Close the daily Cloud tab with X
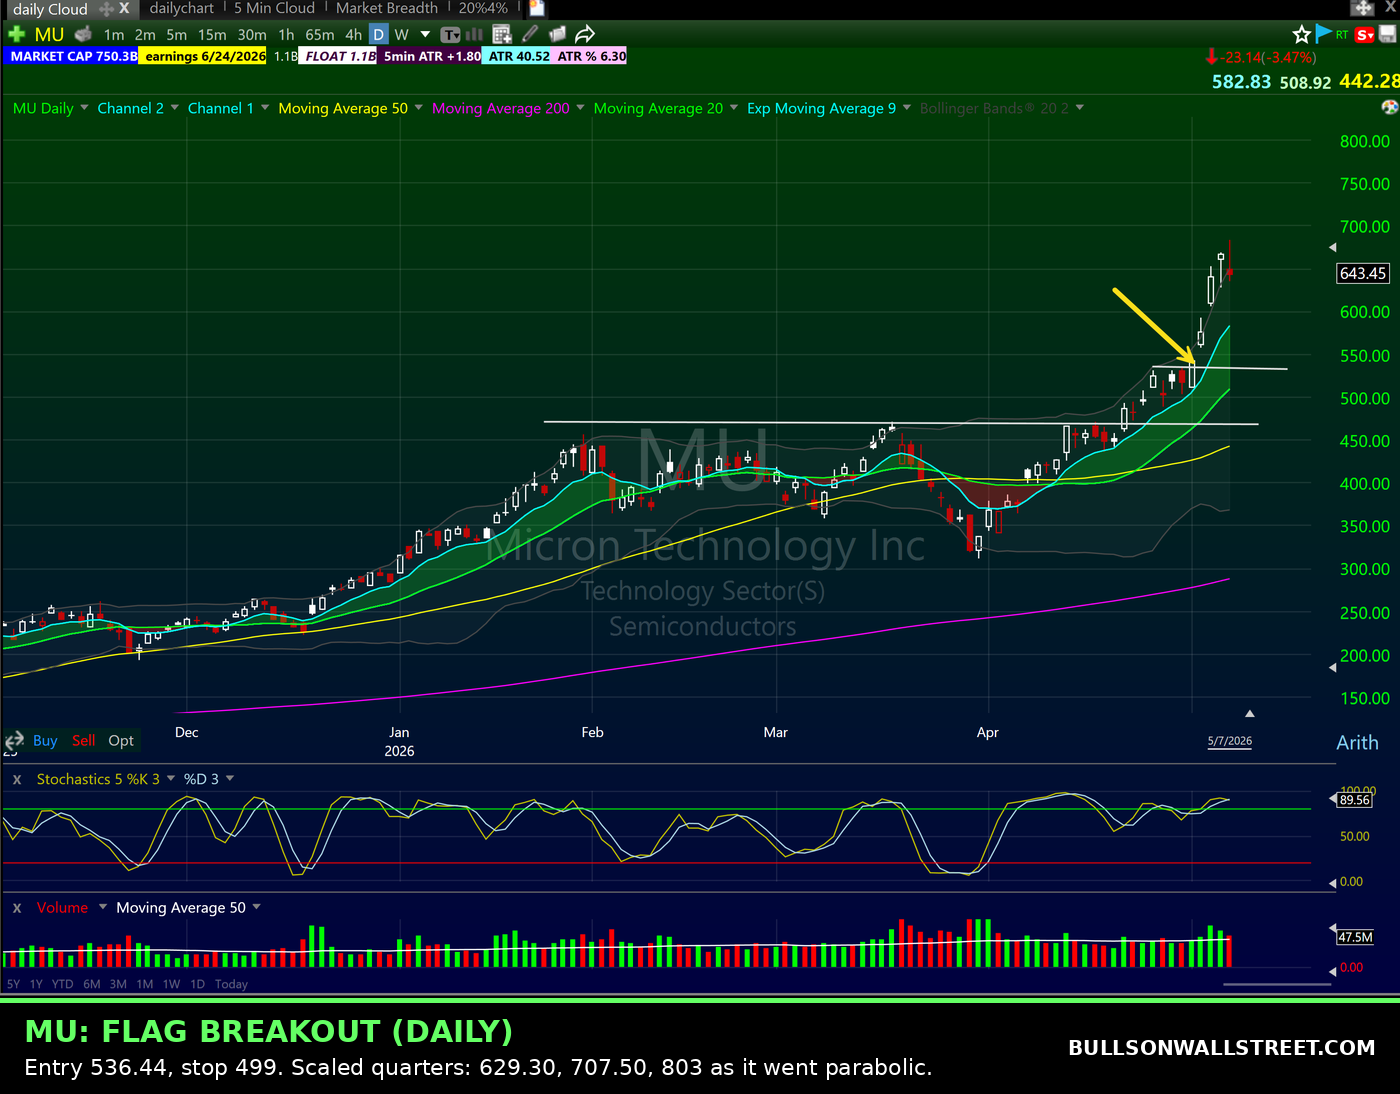1400x1094 pixels. [x=124, y=8]
